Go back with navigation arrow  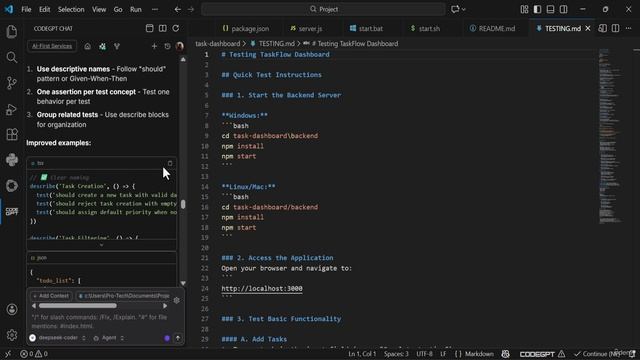pos(178,9)
